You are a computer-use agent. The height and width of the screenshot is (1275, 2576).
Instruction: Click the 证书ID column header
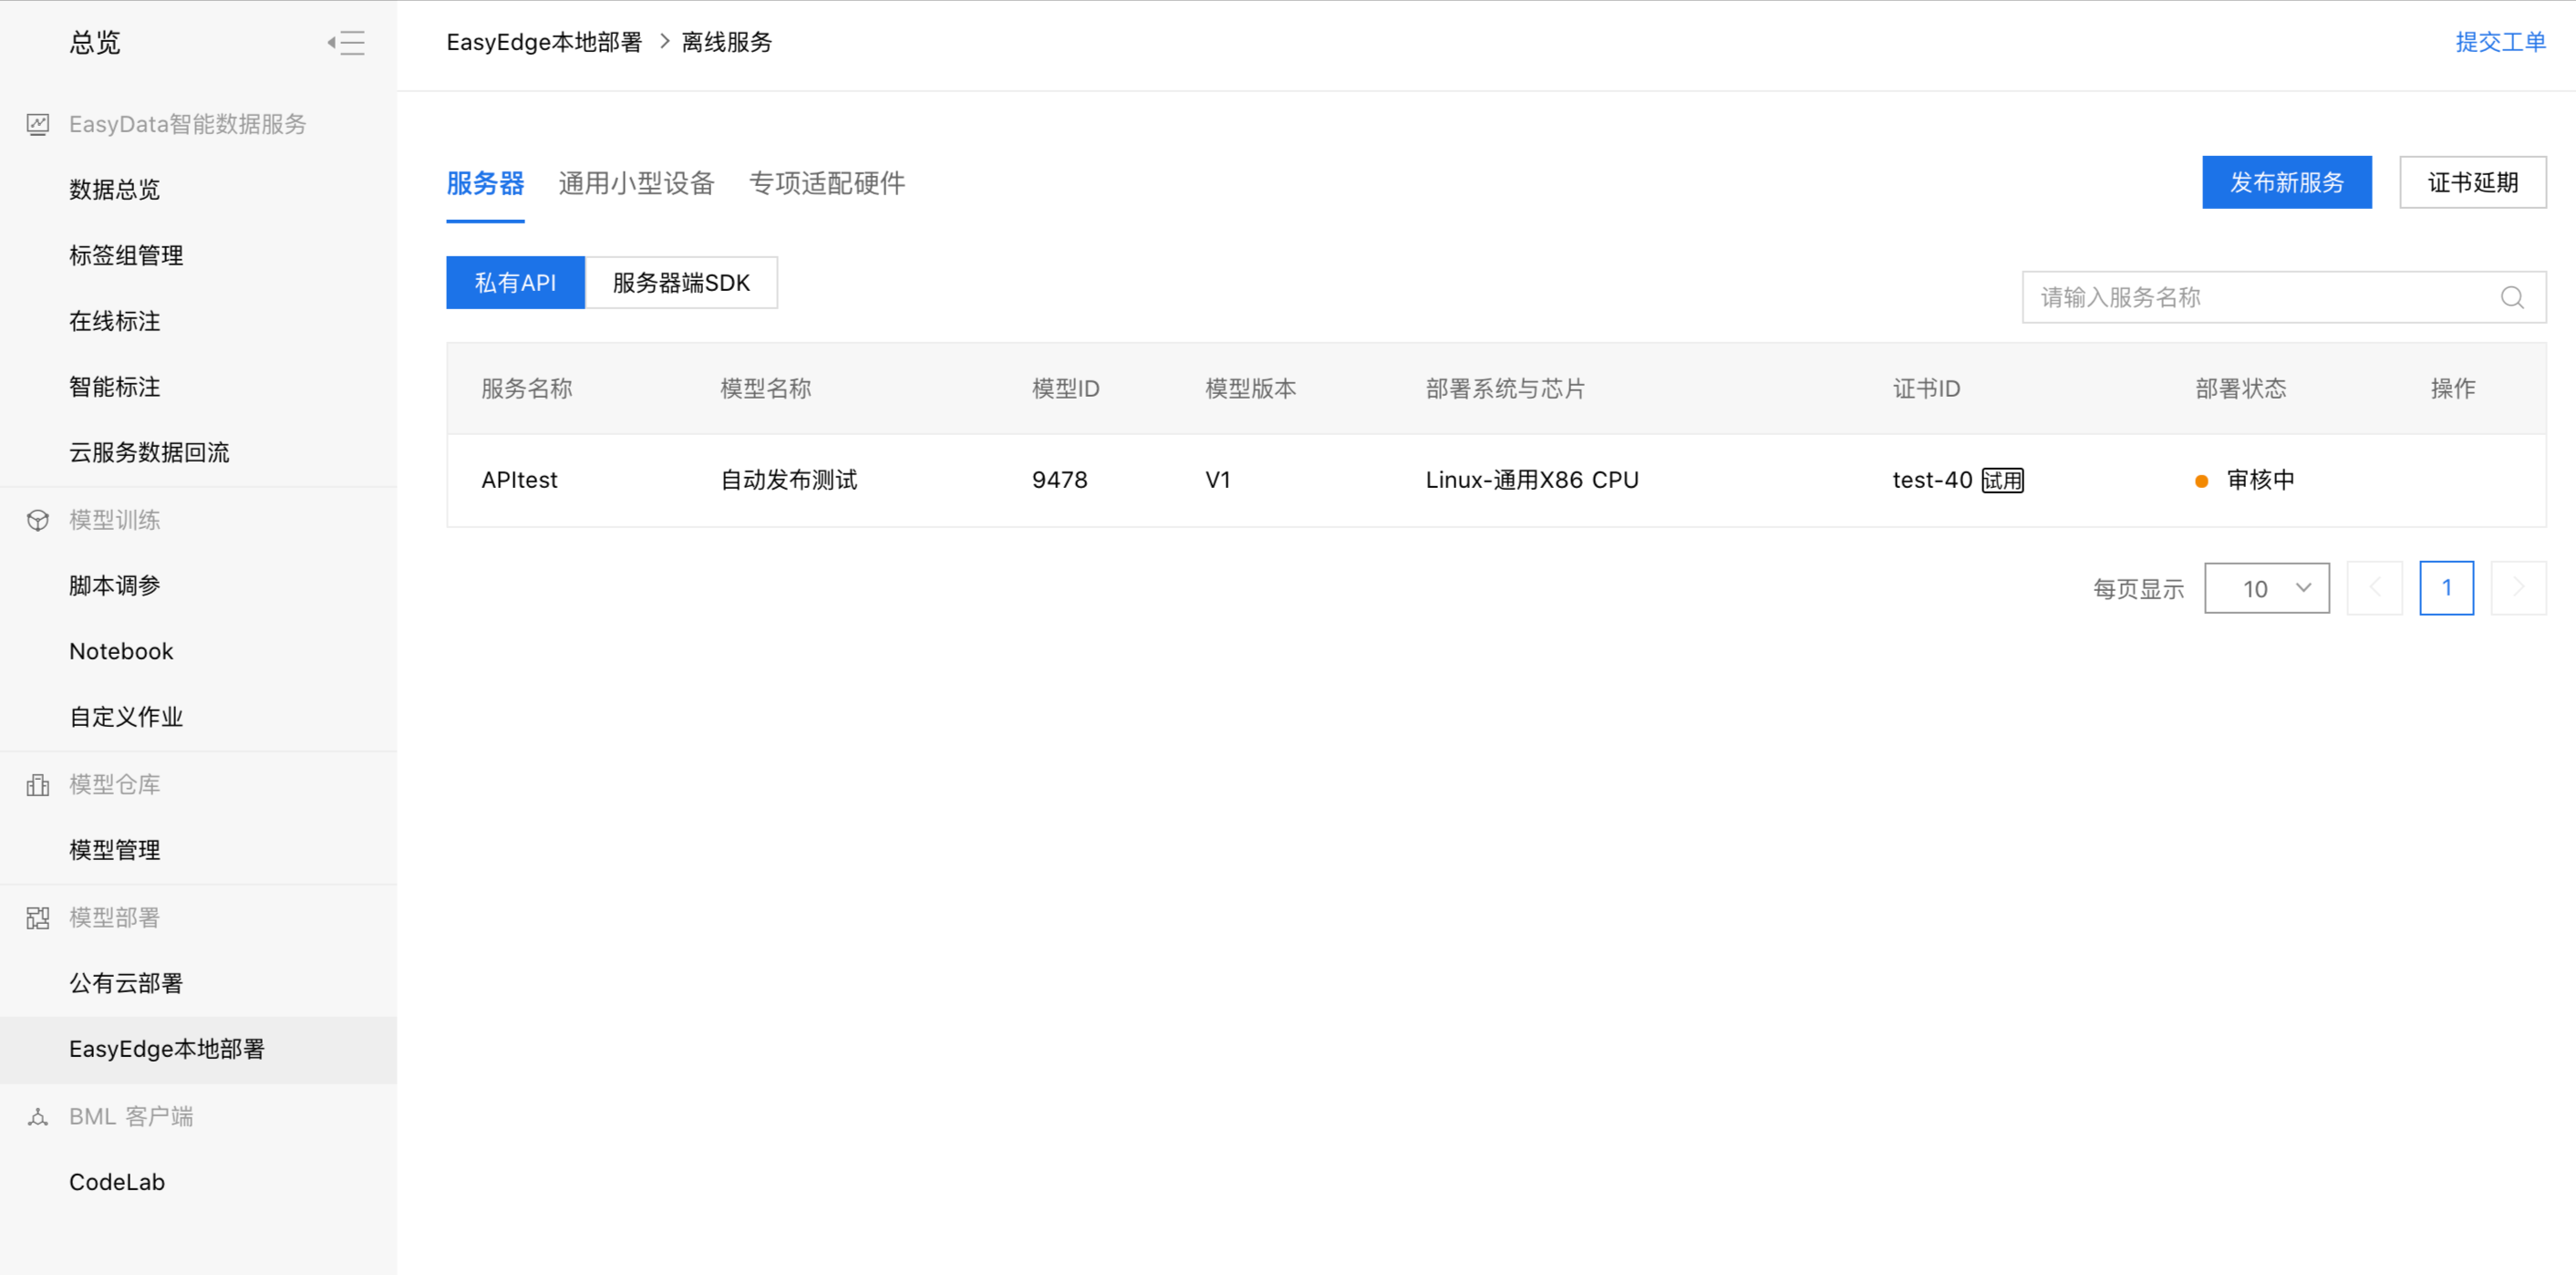click(1926, 389)
